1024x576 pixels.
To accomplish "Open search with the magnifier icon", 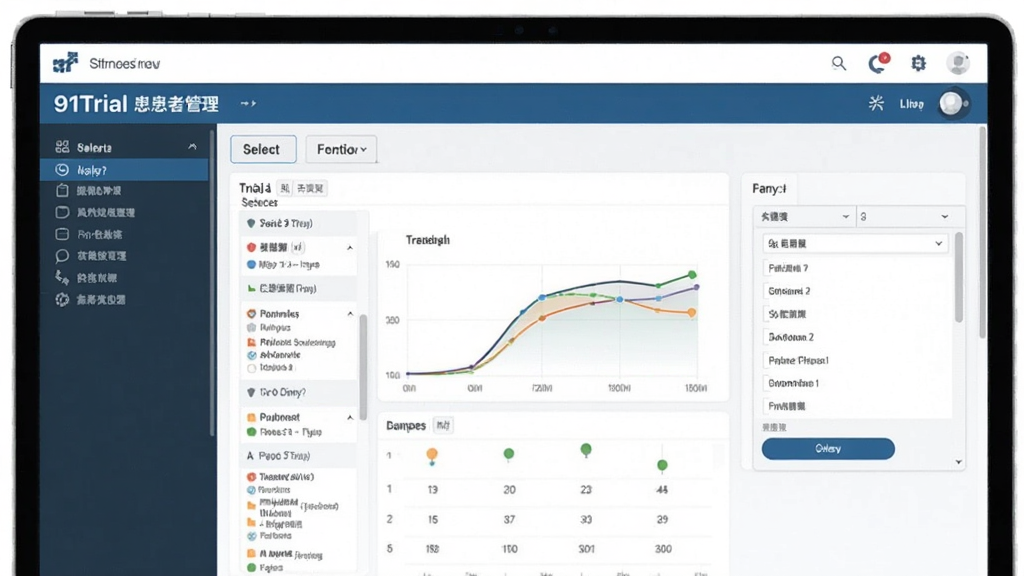I will pos(839,63).
